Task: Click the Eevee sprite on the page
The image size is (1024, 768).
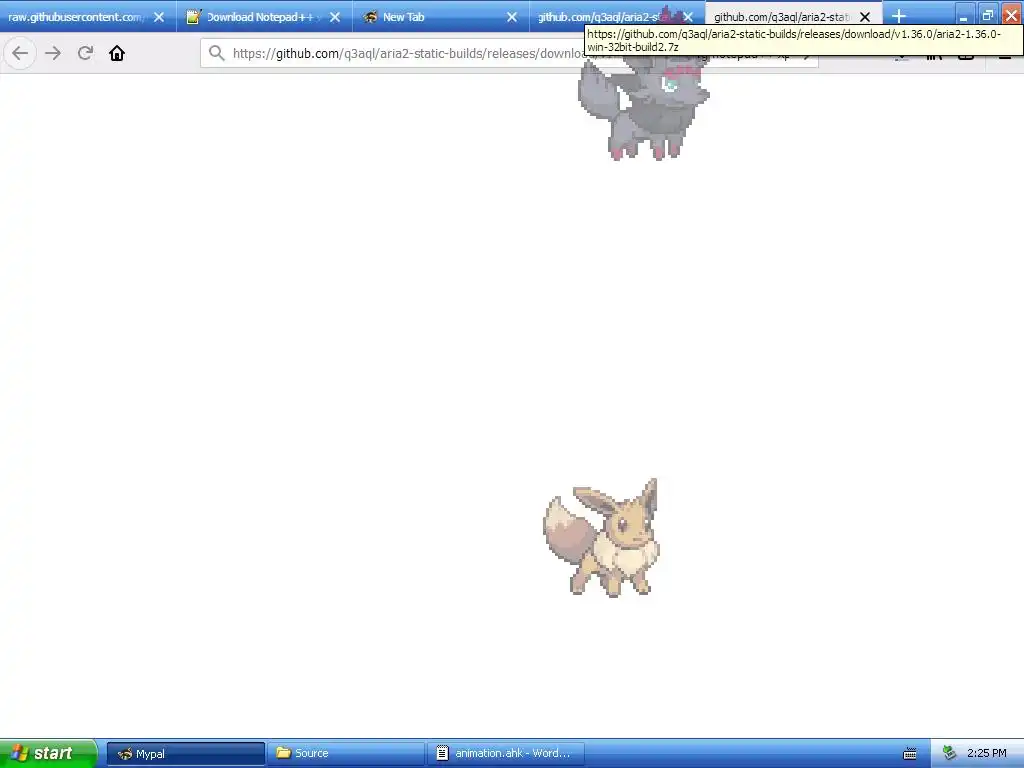Action: [x=601, y=537]
